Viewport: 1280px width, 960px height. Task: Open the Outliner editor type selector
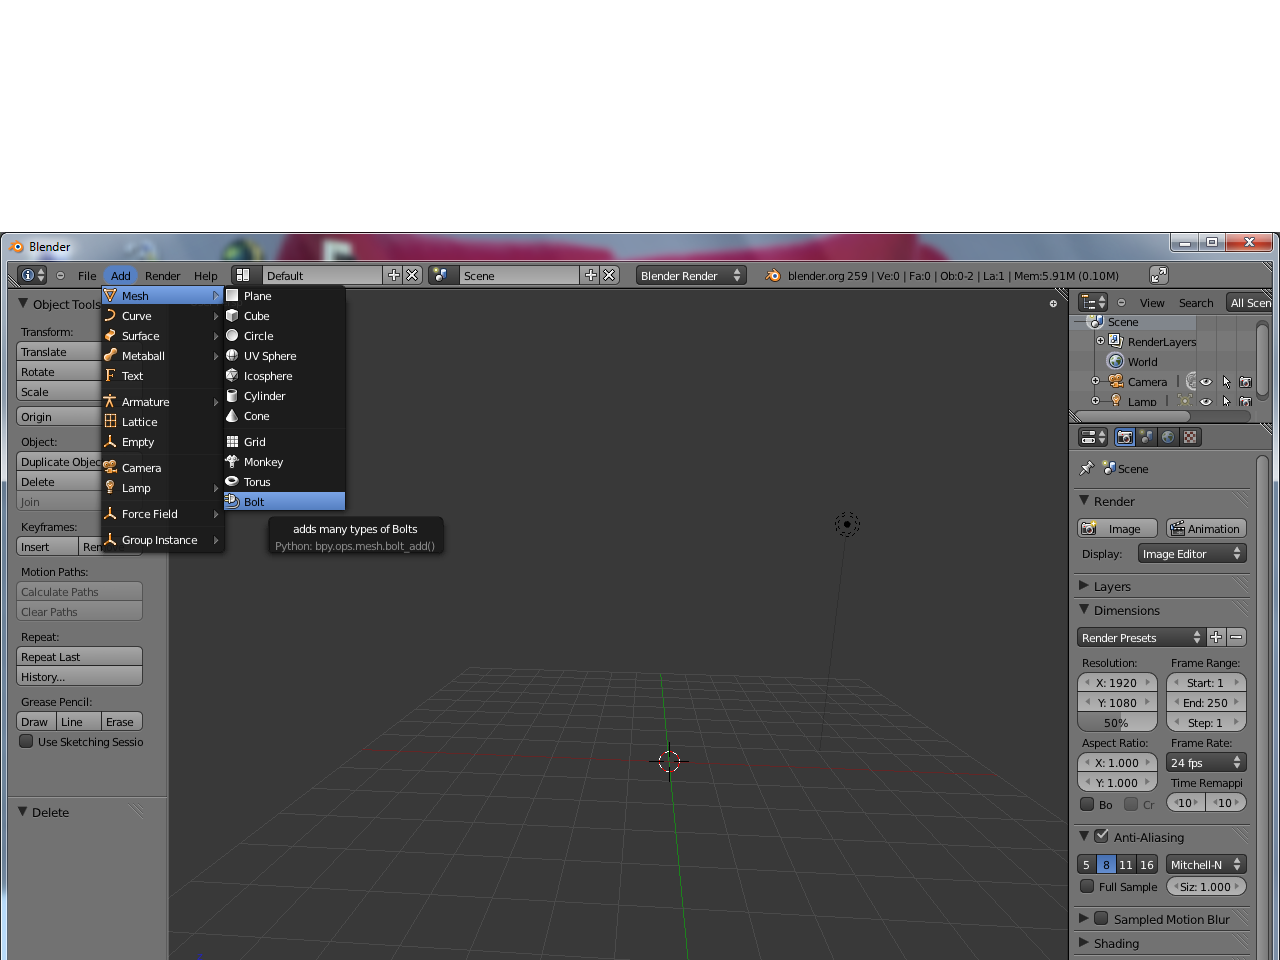[1093, 302]
